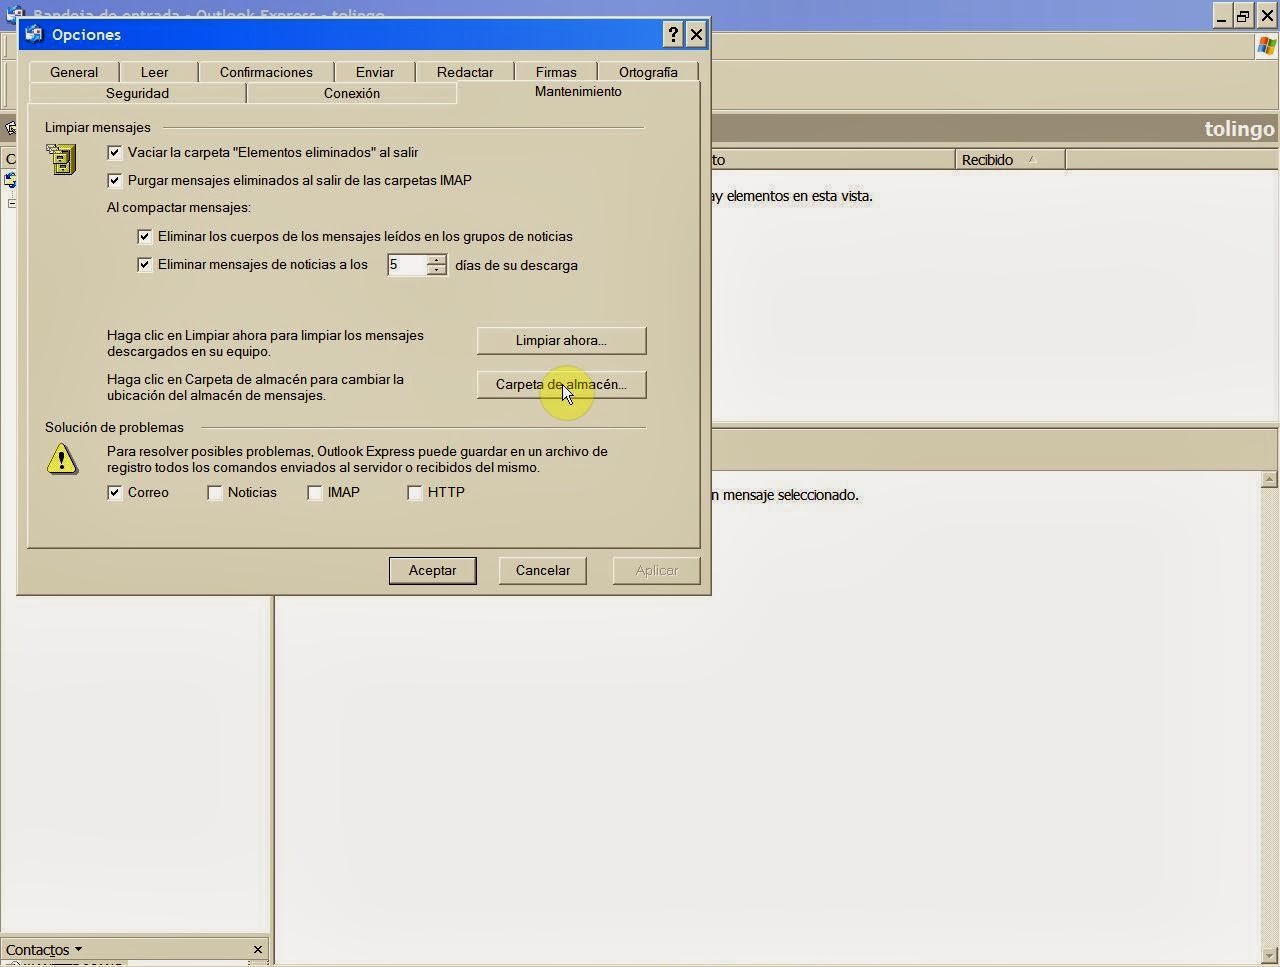Viewport: 1280px width, 967px height.
Task: Toggle Purgar mensajes eliminados IMAP checkbox
Action: (115, 180)
